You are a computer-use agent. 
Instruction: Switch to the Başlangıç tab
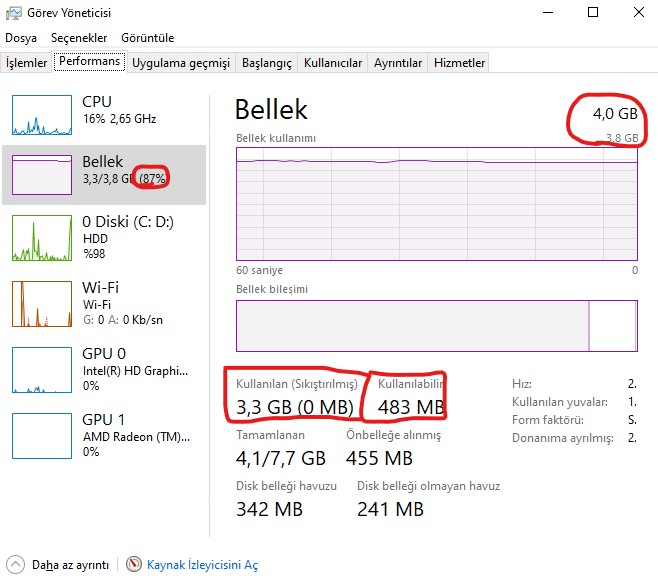[267, 63]
